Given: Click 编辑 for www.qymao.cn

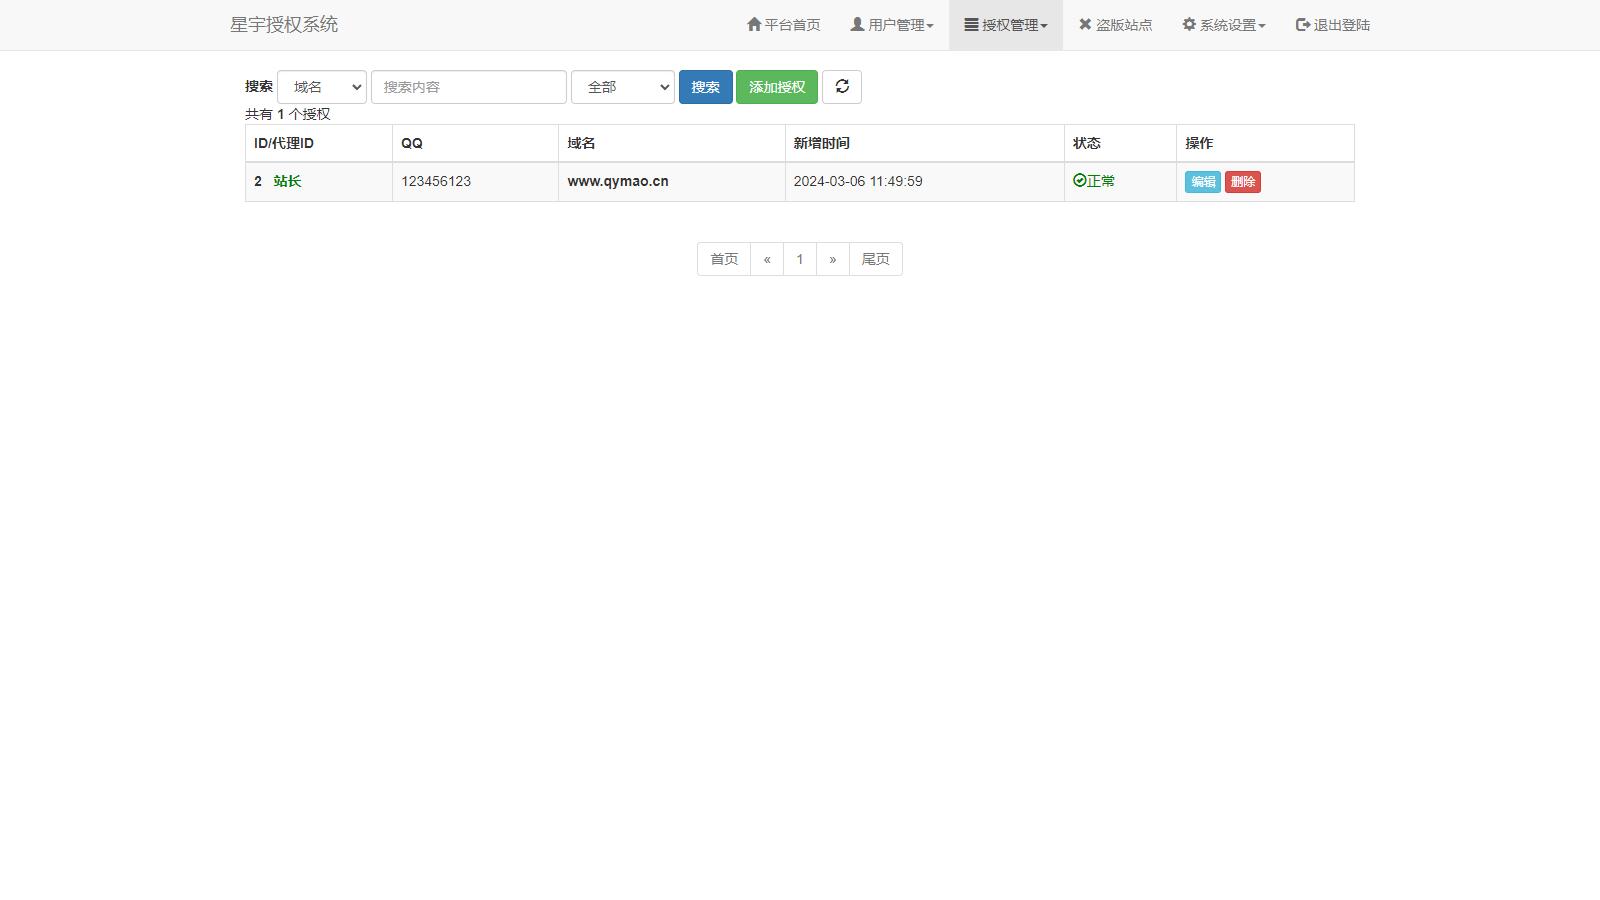Looking at the screenshot, I should [1203, 182].
